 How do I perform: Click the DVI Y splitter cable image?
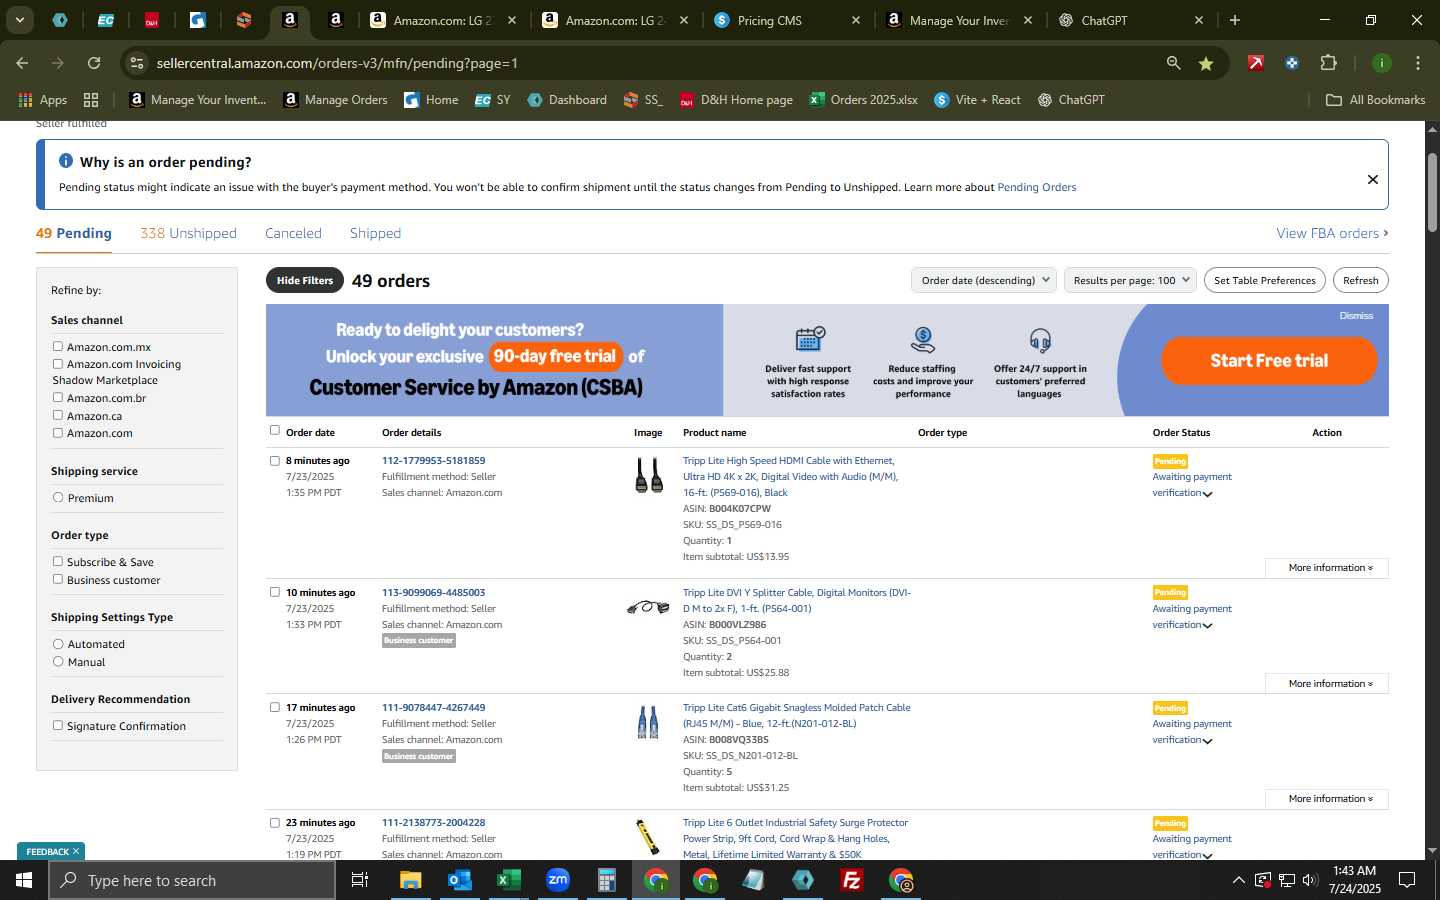coord(648,607)
